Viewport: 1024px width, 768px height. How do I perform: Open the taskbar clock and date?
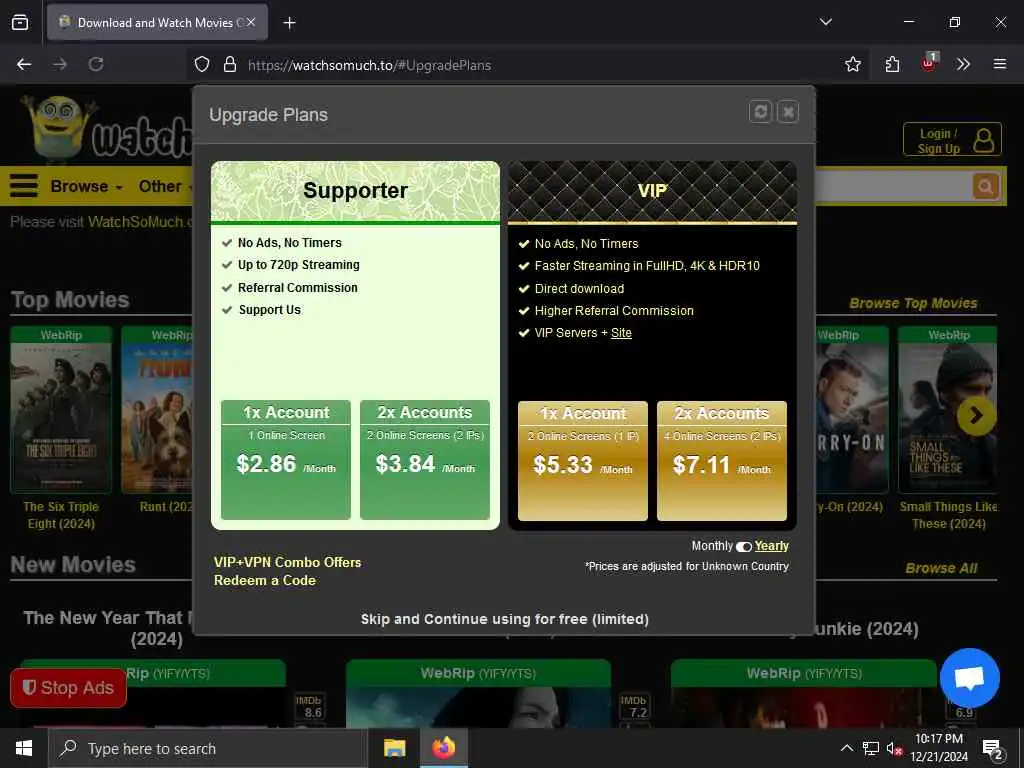coord(939,748)
